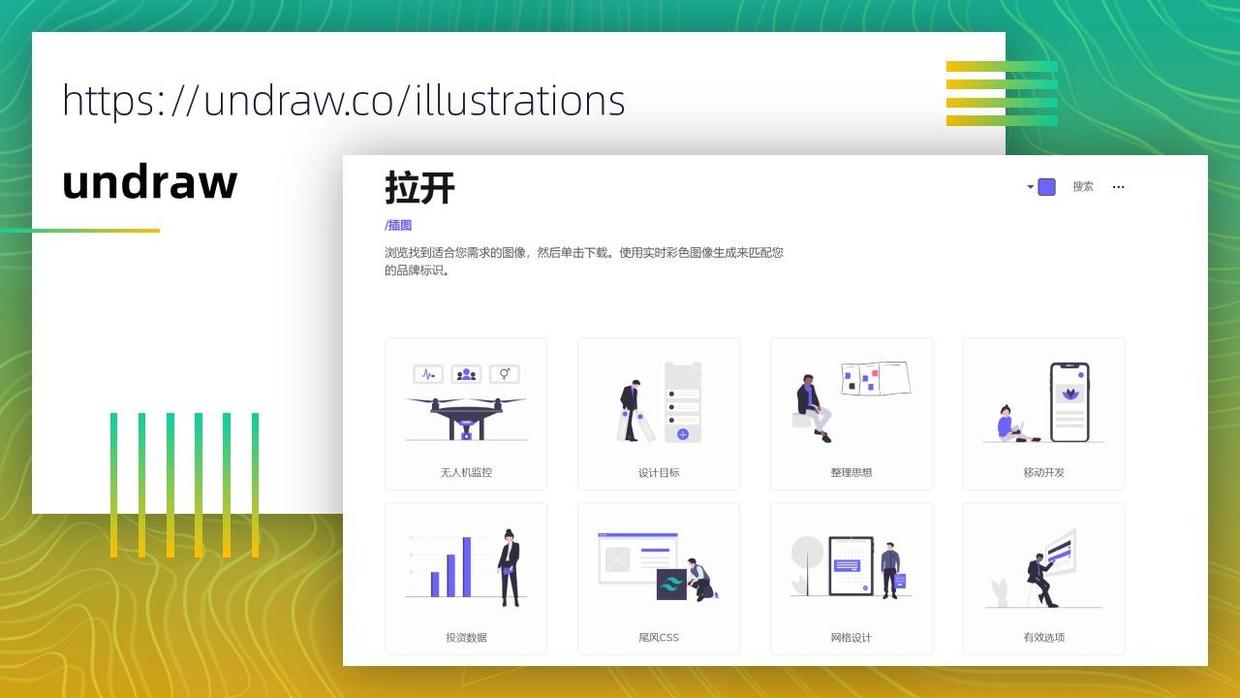The image size is (1240, 698).
Task: Expand the dropdown arrow beside the color swatch
Action: [x=1030, y=187]
